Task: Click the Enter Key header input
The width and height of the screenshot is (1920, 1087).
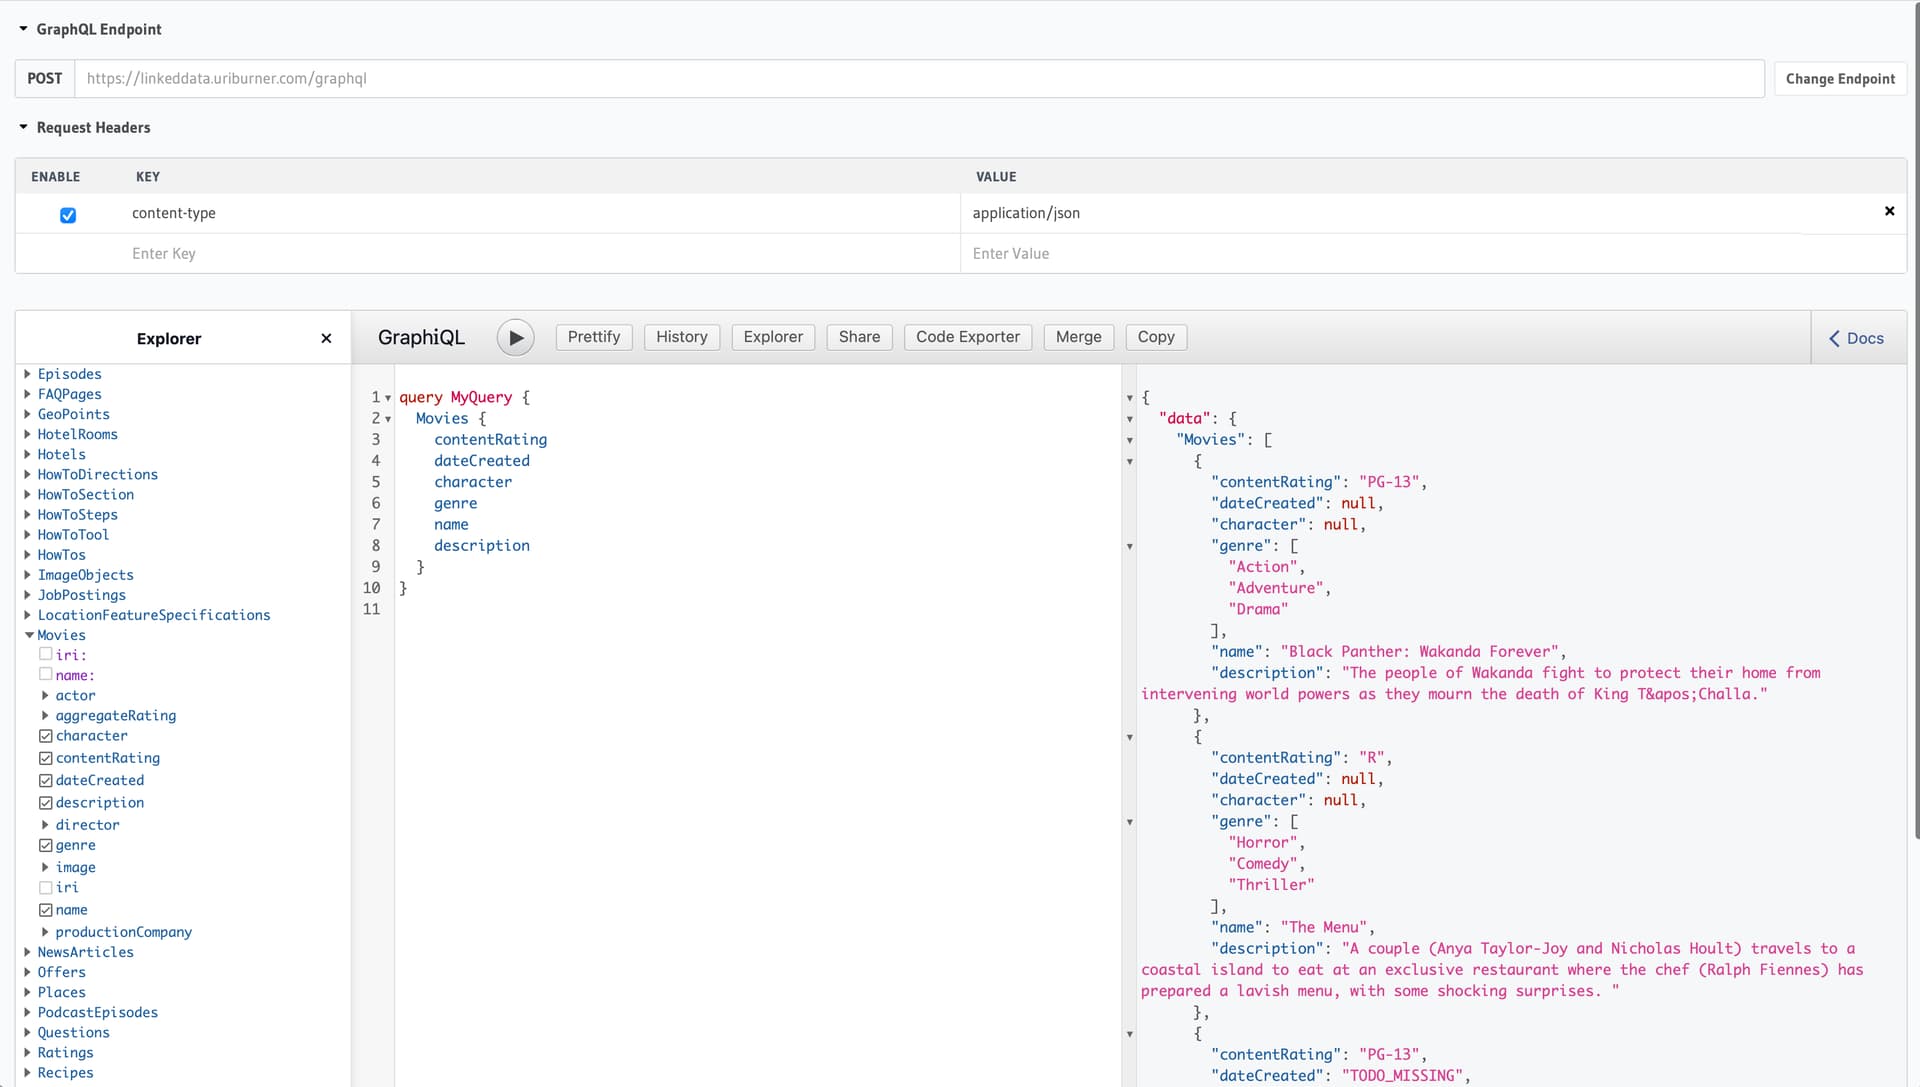Action: point(540,254)
